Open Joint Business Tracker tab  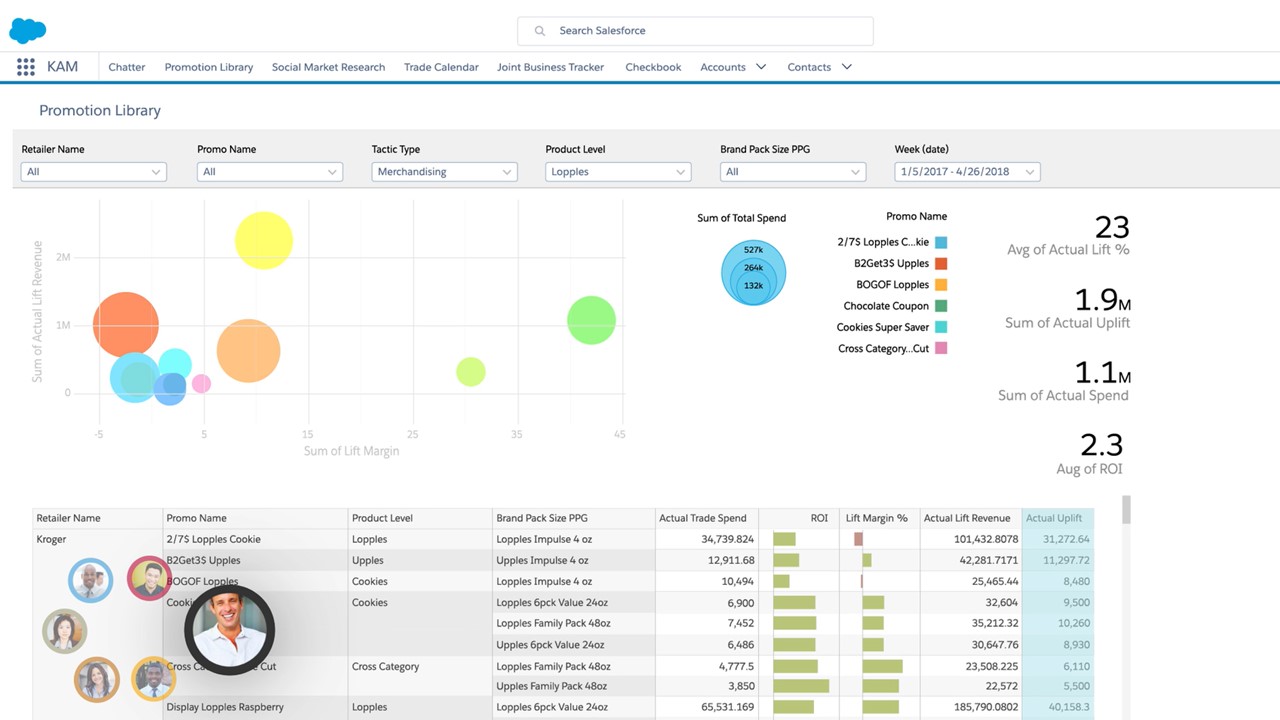pyautogui.click(x=551, y=67)
